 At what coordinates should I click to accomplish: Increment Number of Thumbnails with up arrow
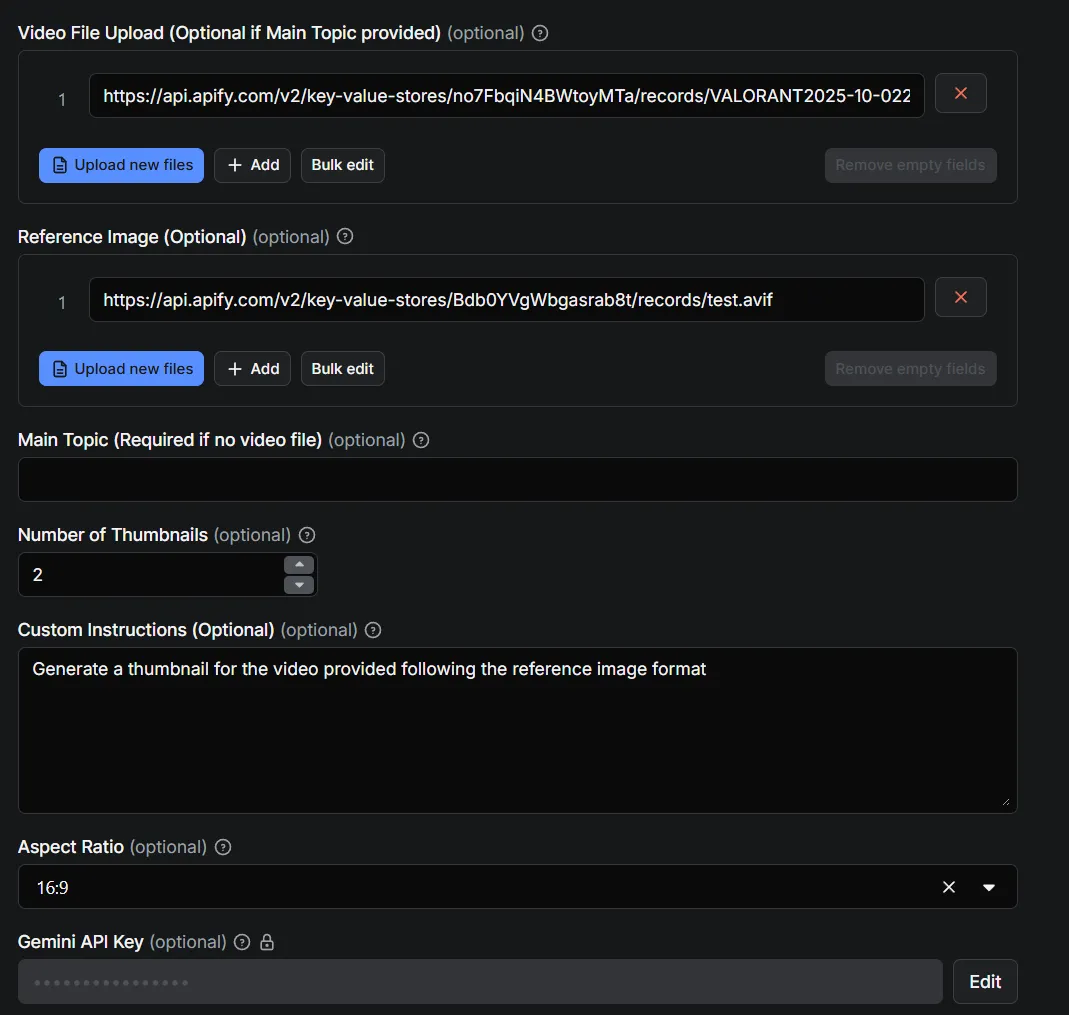click(298, 565)
